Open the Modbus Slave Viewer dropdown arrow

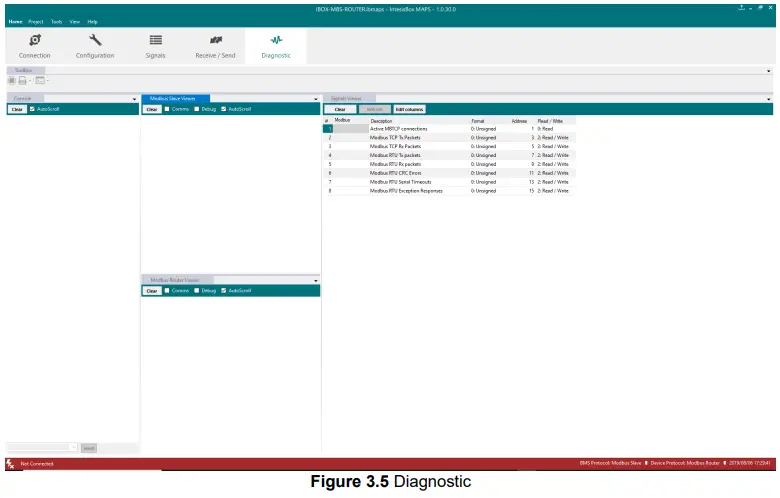(316, 99)
